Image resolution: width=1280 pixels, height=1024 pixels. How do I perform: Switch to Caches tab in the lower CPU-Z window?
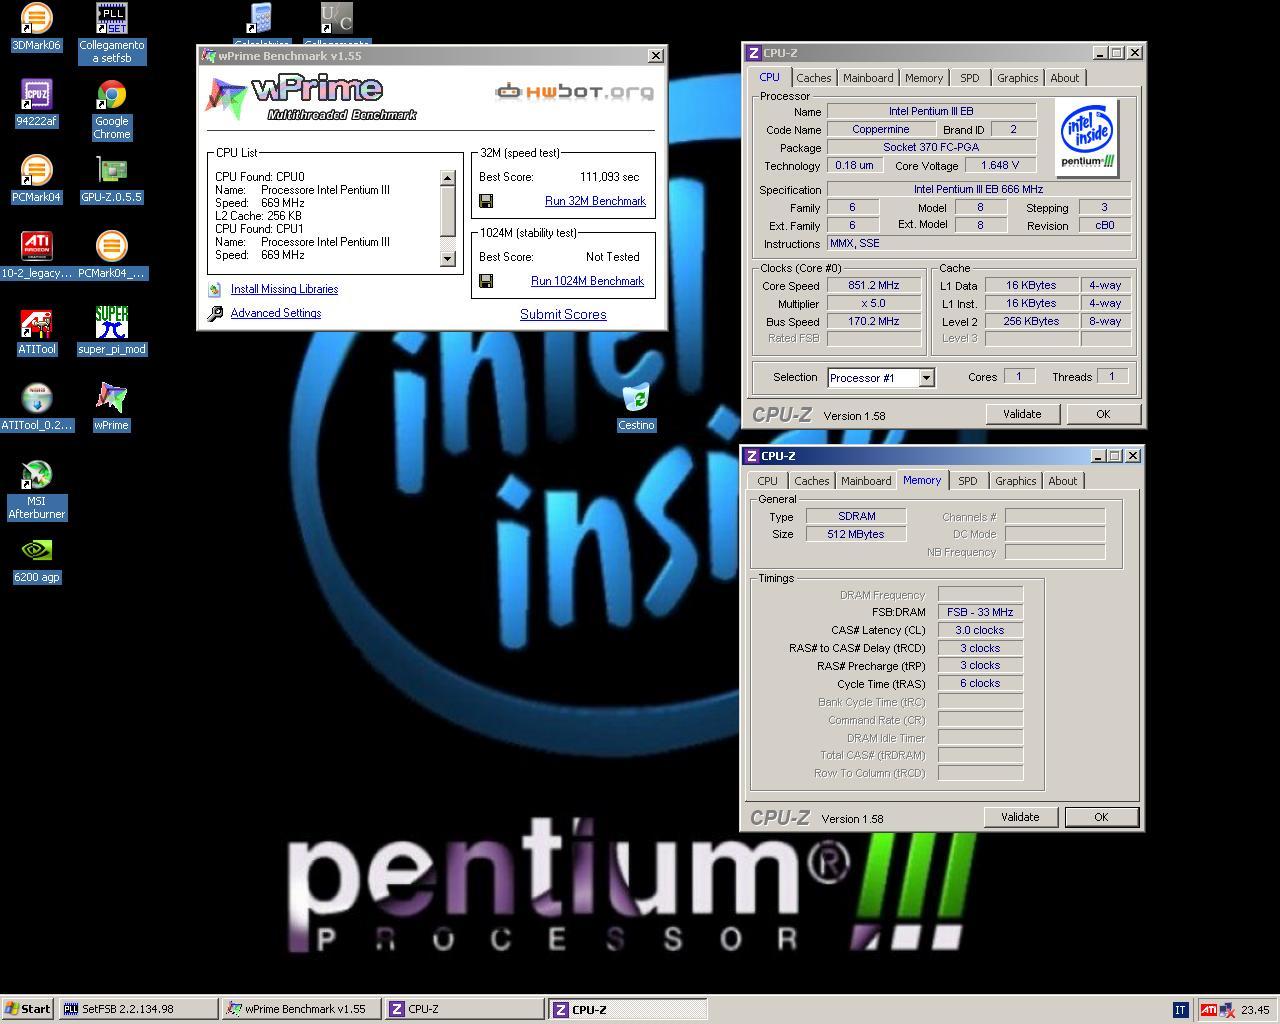pos(811,481)
